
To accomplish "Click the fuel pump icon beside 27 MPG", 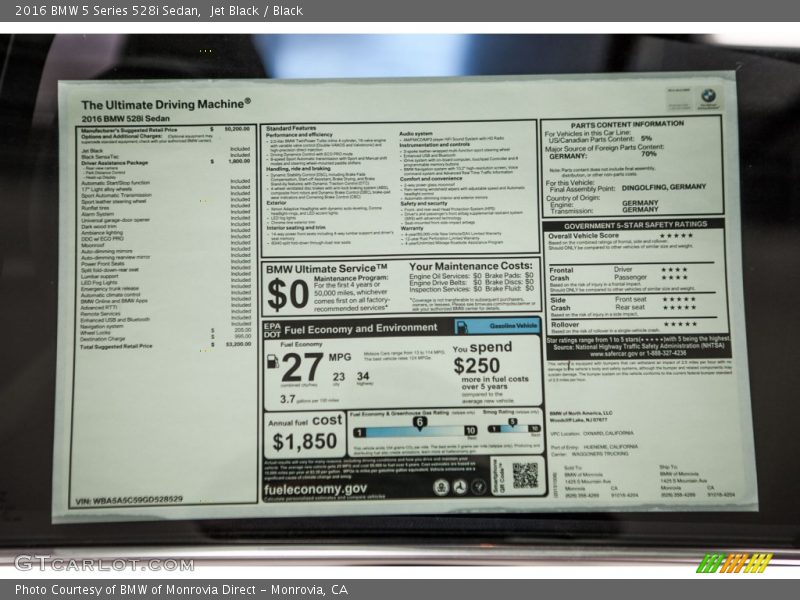I will pyautogui.click(x=272, y=361).
